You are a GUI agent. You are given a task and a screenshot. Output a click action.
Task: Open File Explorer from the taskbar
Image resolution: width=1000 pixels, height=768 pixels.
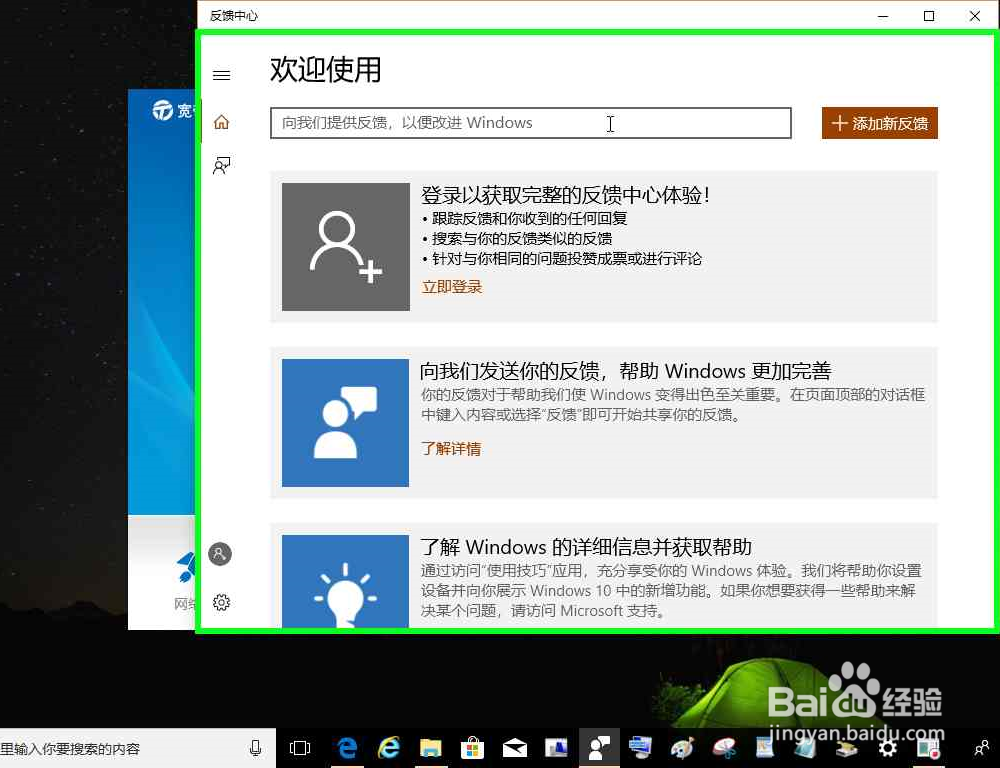point(431,747)
